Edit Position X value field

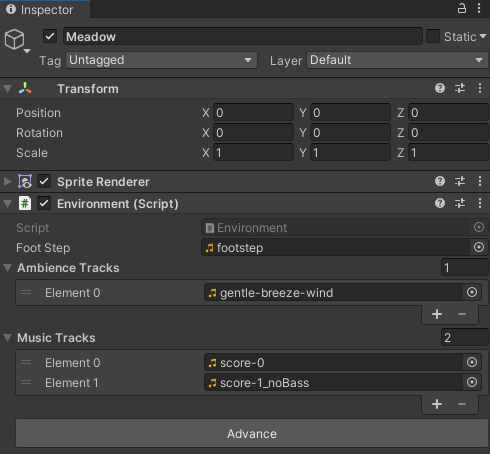pyautogui.click(x=253, y=112)
